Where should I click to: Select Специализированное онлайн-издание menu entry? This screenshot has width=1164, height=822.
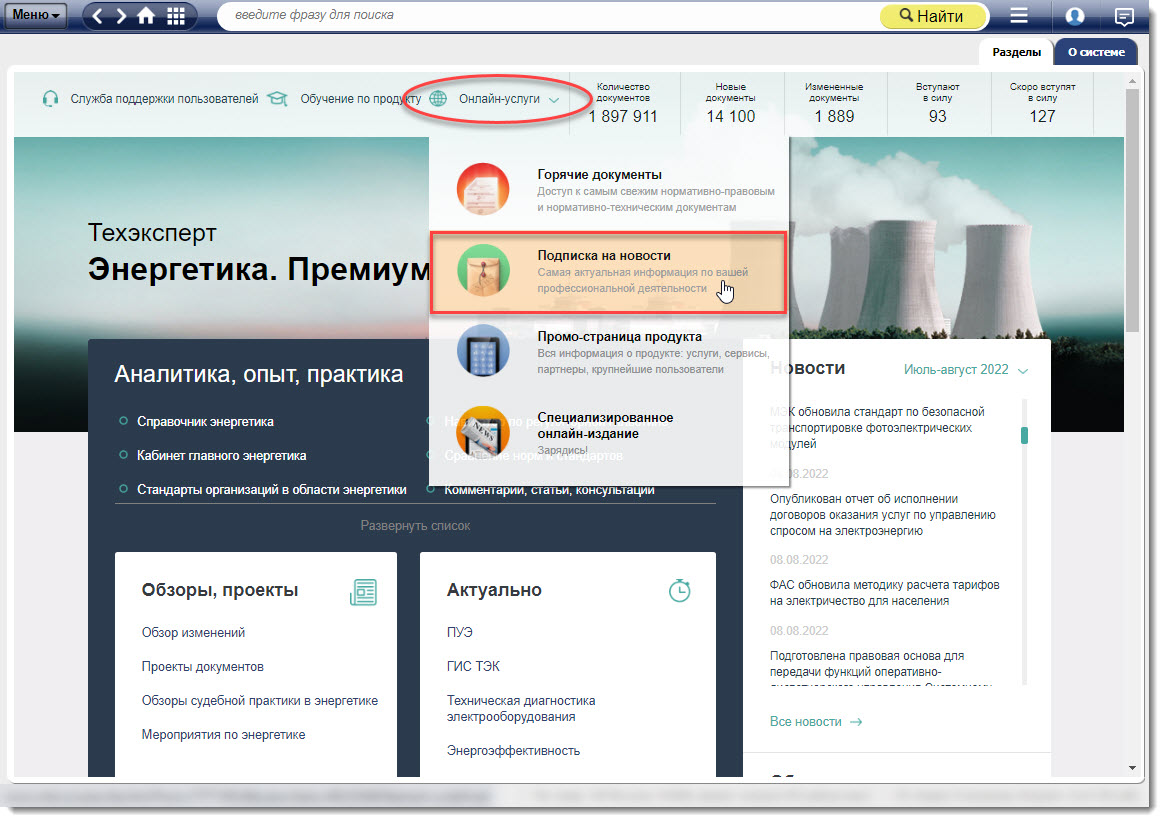click(x=609, y=433)
